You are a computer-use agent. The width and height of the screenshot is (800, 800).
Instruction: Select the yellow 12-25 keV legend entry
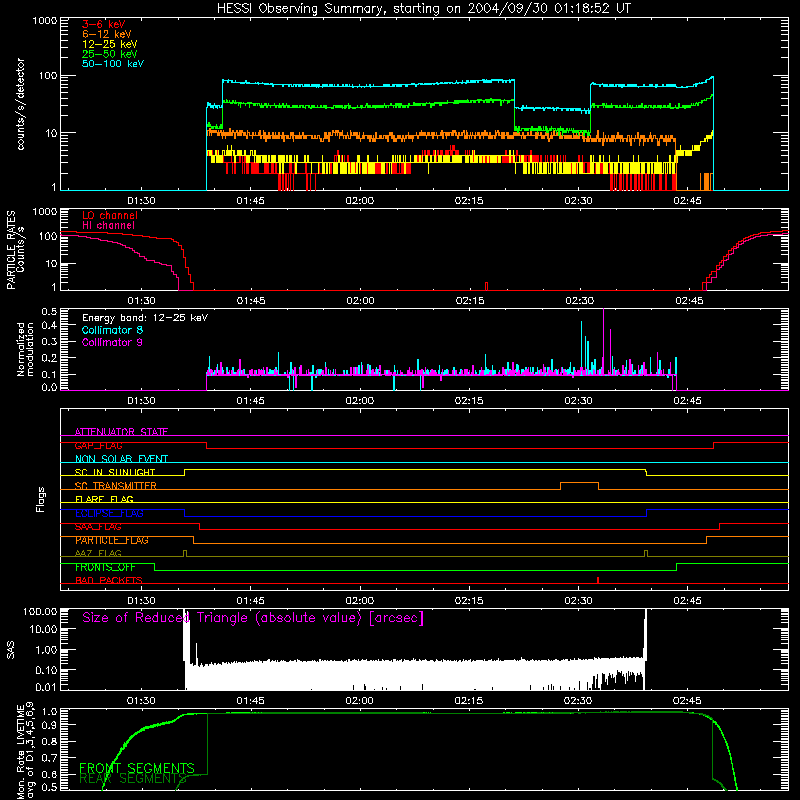click(x=110, y=44)
